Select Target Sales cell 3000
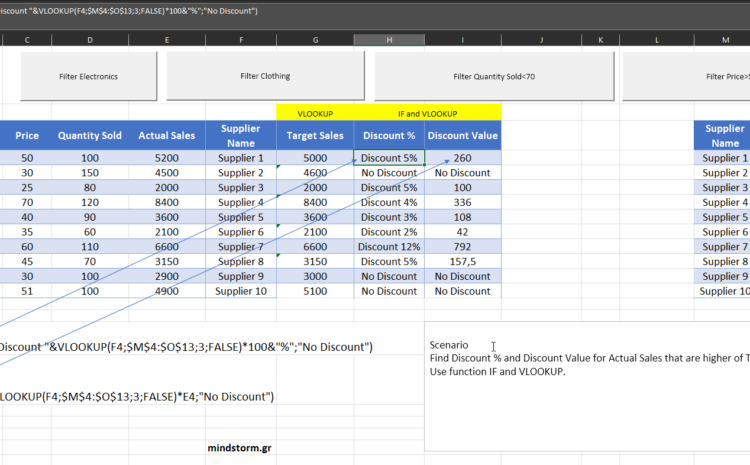 point(315,277)
